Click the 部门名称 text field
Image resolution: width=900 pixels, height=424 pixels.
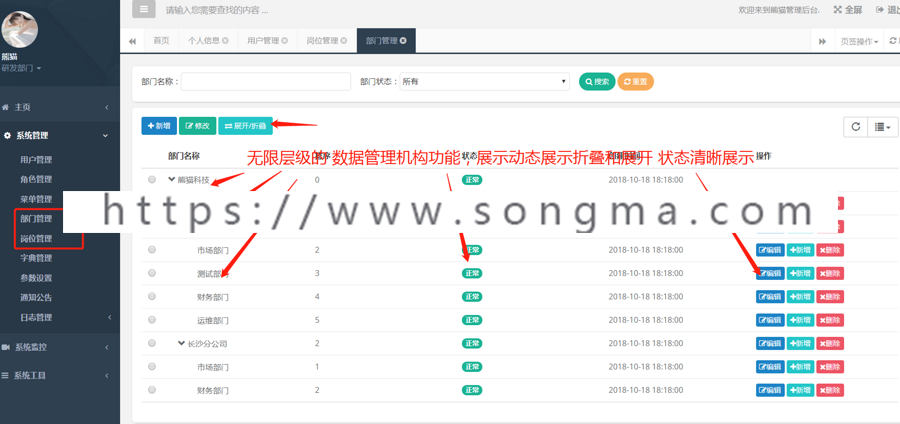pyautogui.click(x=266, y=81)
